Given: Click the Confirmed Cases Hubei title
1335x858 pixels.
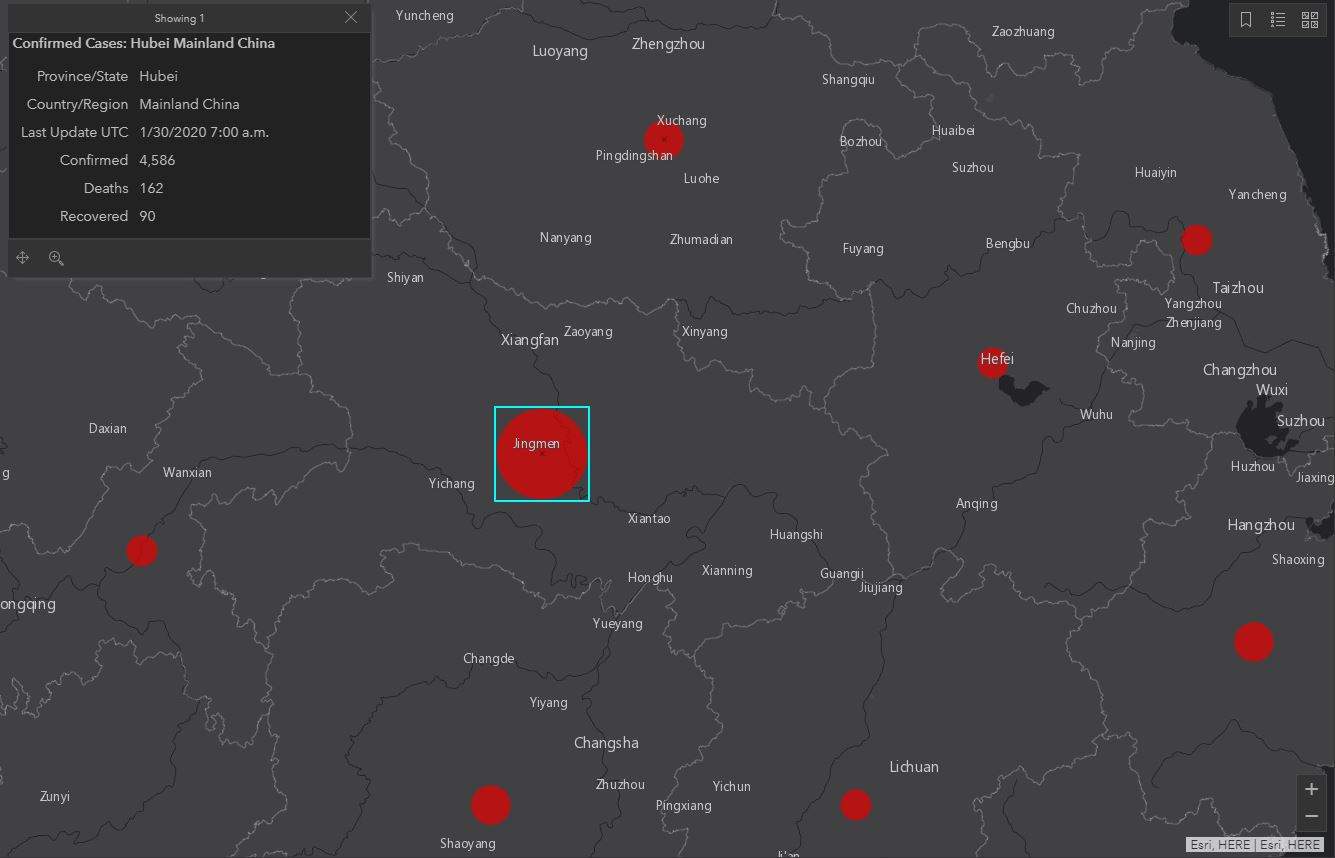Looking at the screenshot, I should 142,43.
